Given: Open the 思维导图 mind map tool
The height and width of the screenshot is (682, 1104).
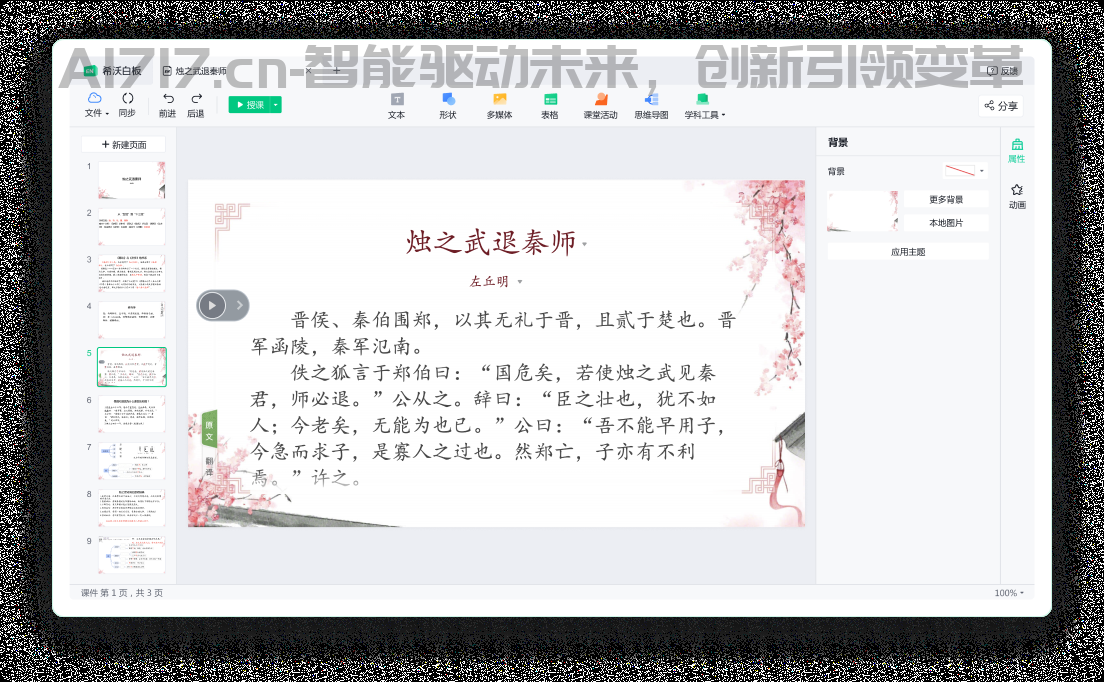Looking at the screenshot, I should (x=651, y=106).
